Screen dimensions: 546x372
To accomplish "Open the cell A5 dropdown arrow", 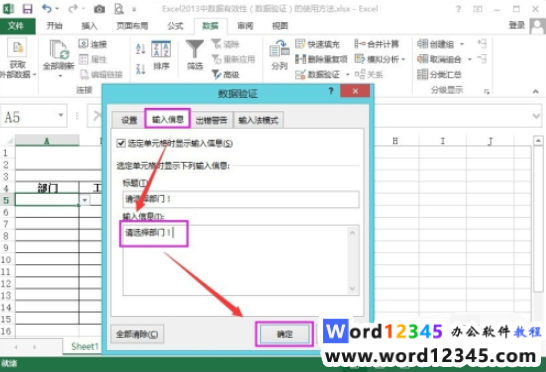I will click(85, 200).
